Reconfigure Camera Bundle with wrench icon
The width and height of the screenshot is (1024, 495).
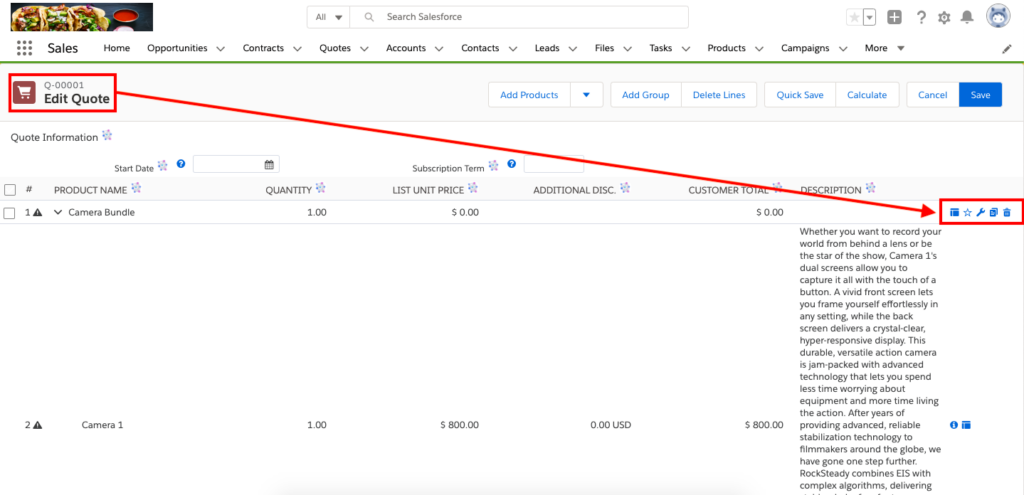click(x=980, y=212)
